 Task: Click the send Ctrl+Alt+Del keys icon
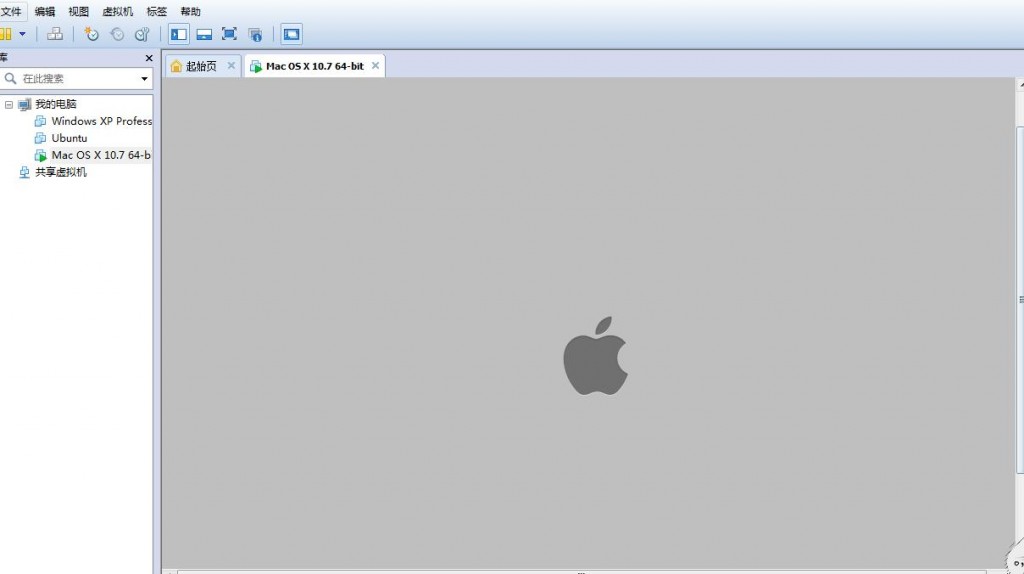point(55,34)
